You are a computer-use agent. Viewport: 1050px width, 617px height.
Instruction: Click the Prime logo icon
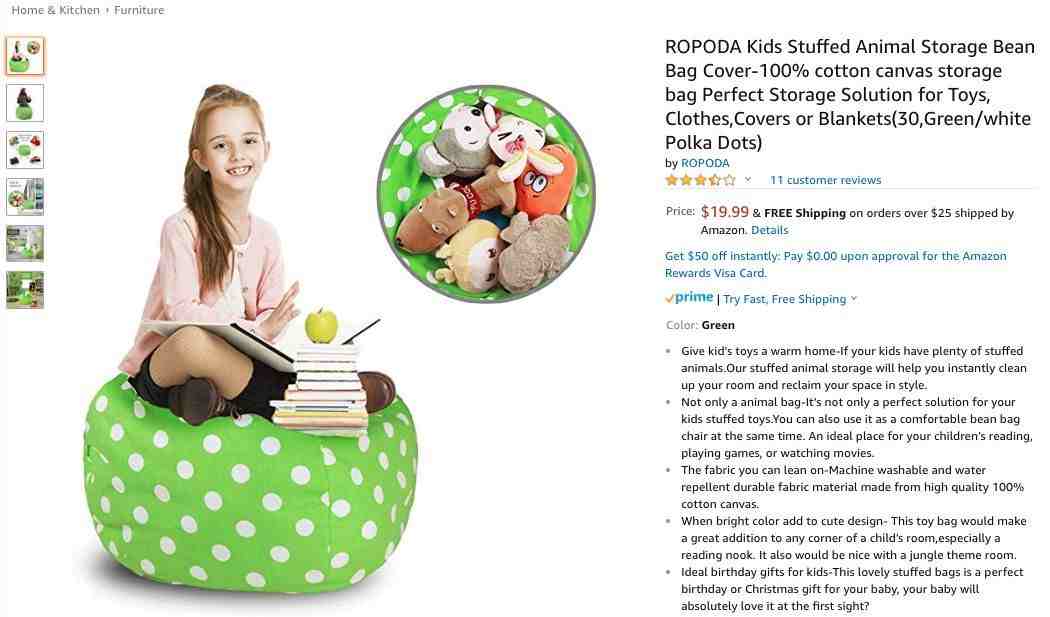pos(689,297)
